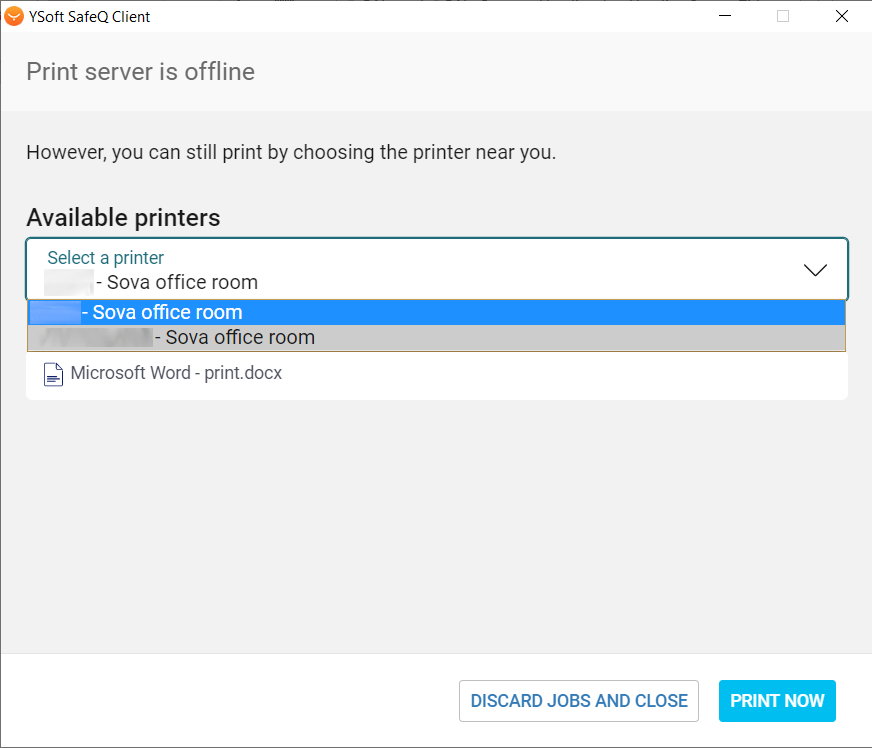Viewport: 872px width, 748px height.
Task: Click the blurred printer name in highlighted option
Action: 55,312
